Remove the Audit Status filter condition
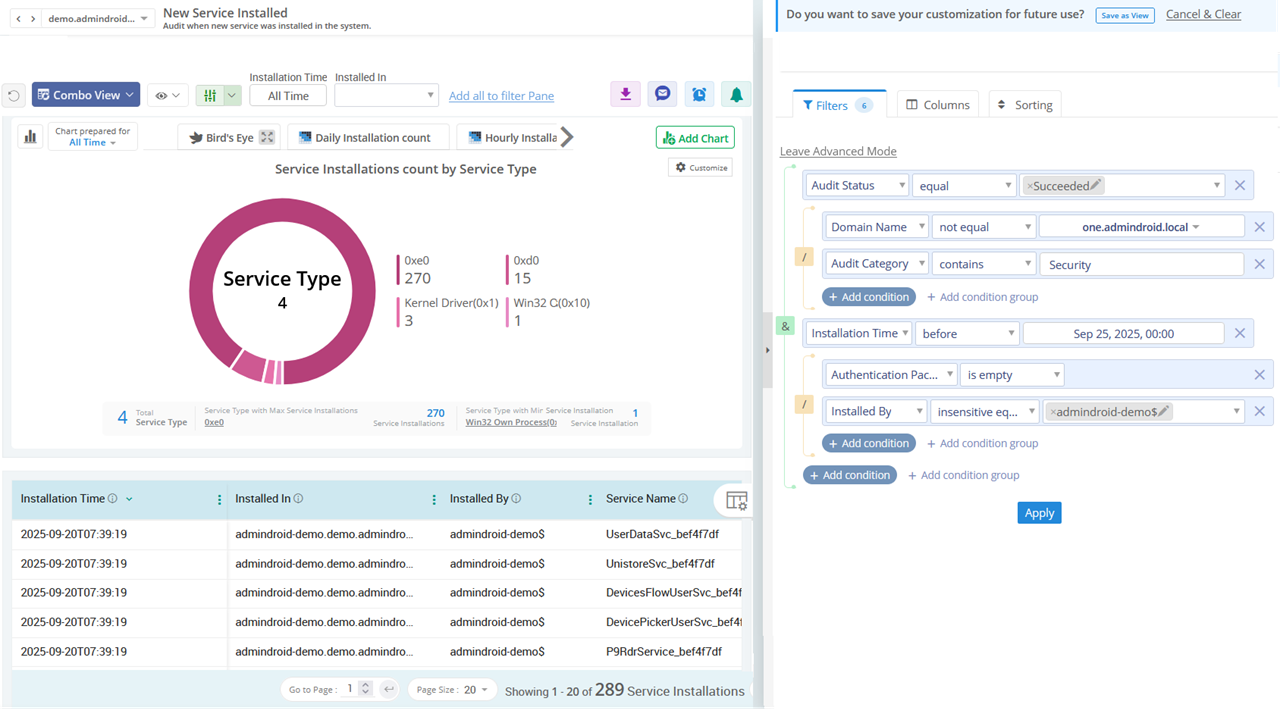The image size is (1280, 720). point(1240,185)
